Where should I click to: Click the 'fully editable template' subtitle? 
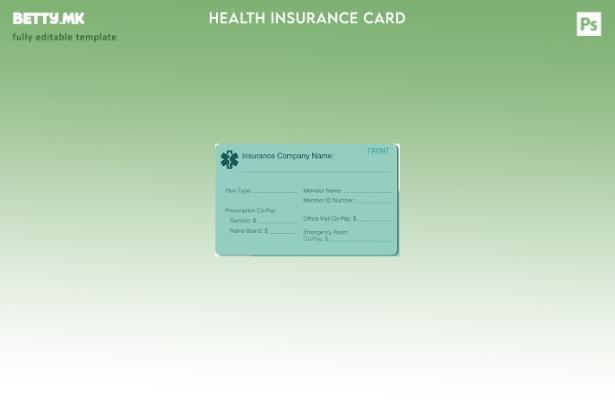[64, 37]
